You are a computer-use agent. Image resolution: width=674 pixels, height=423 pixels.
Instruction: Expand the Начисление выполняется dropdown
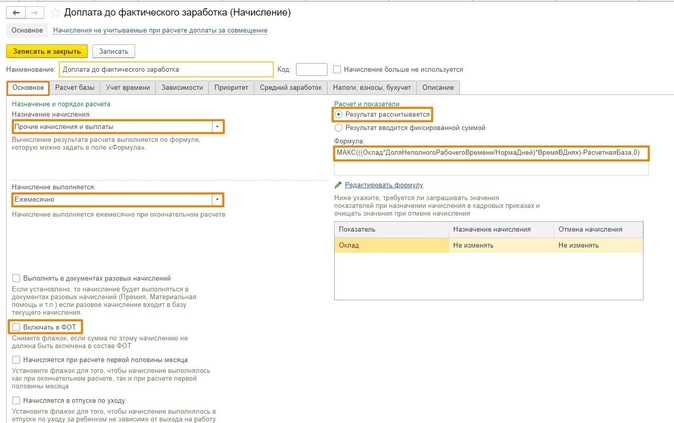pyautogui.click(x=217, y=199)
